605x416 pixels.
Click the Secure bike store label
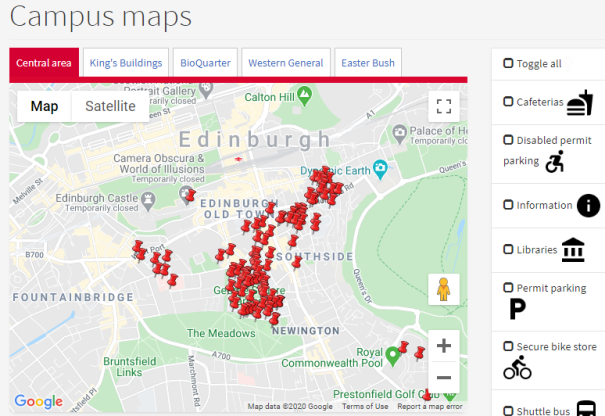point(556,347)
